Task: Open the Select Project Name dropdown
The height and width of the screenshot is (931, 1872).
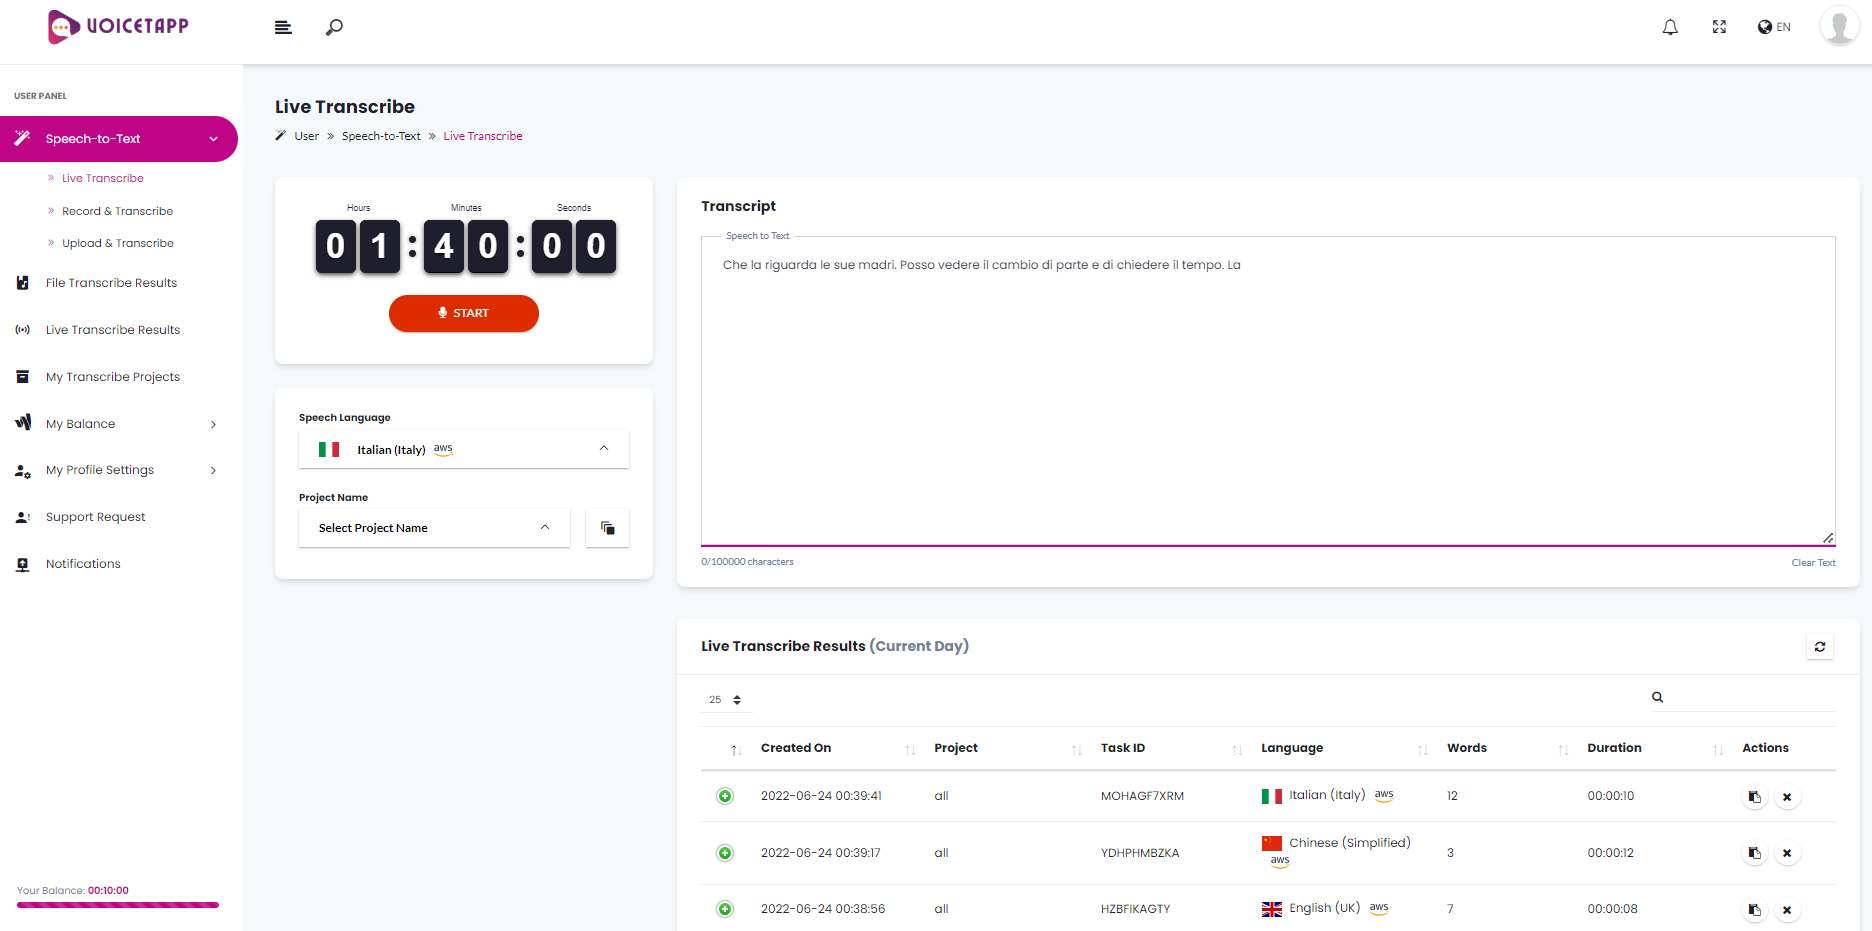Action: [434, 528]
